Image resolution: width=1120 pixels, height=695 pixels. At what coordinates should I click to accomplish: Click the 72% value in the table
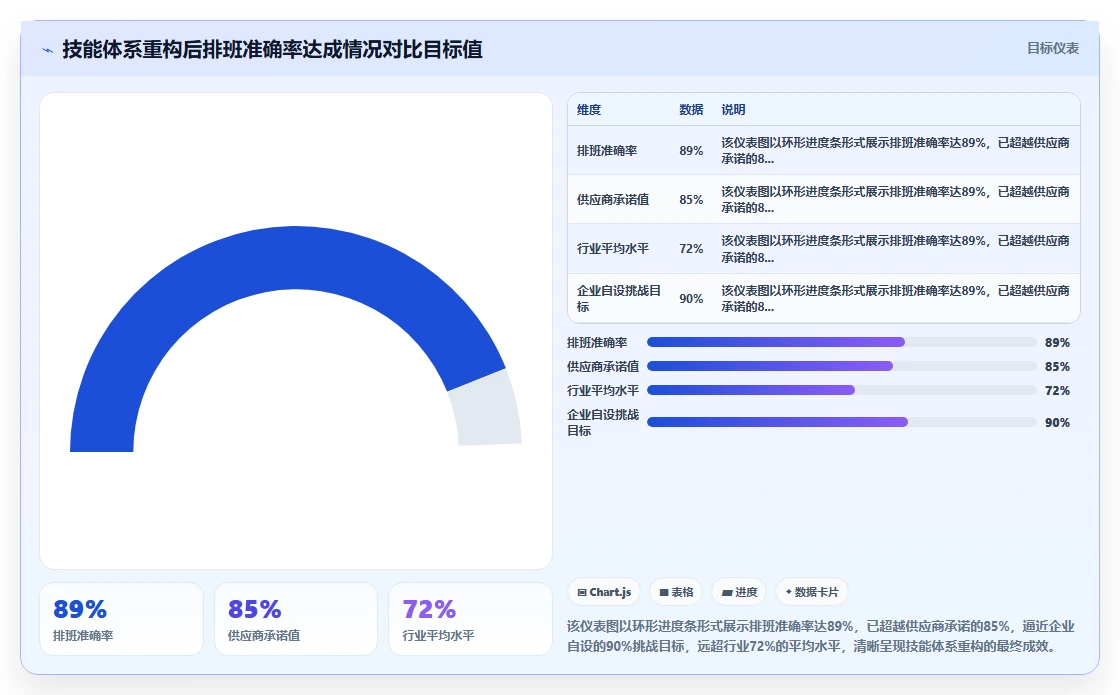(691, 249)
